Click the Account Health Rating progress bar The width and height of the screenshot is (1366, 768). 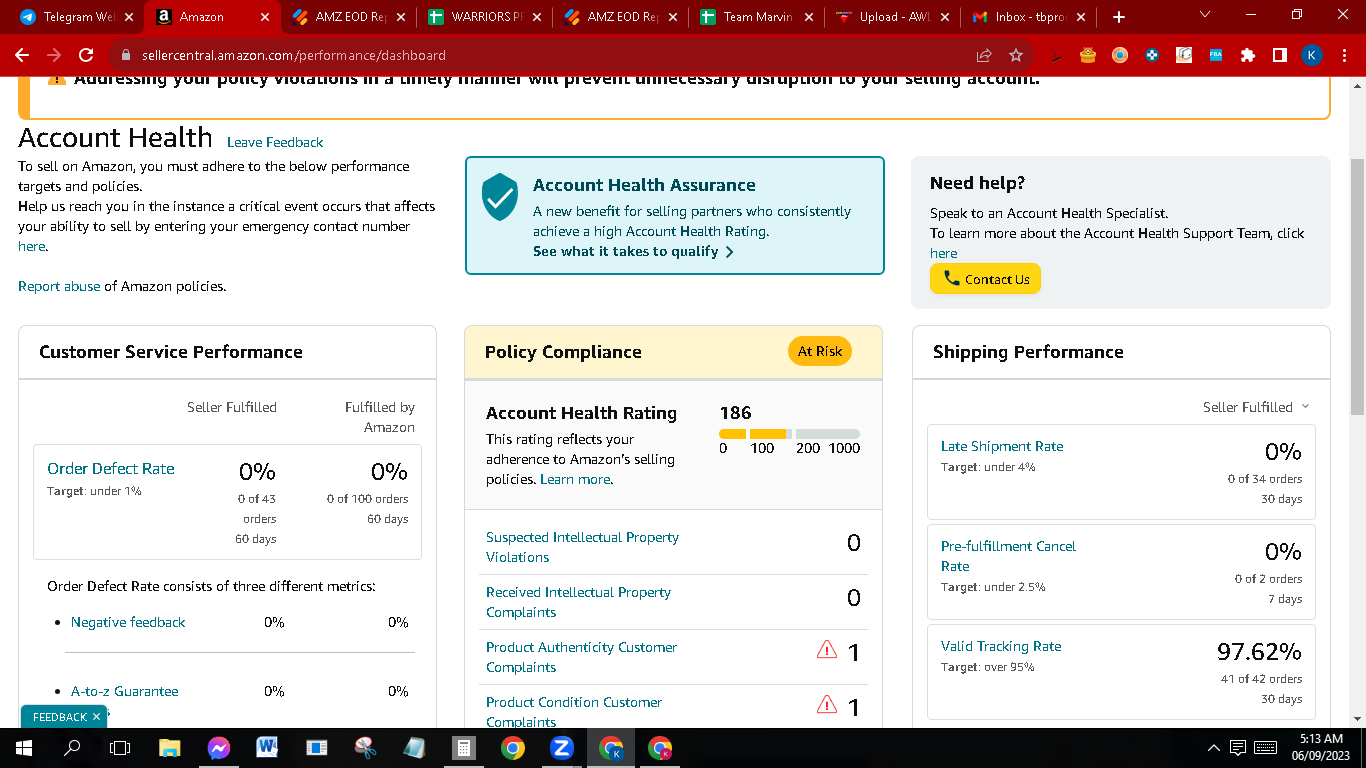[x=789, y=434]
